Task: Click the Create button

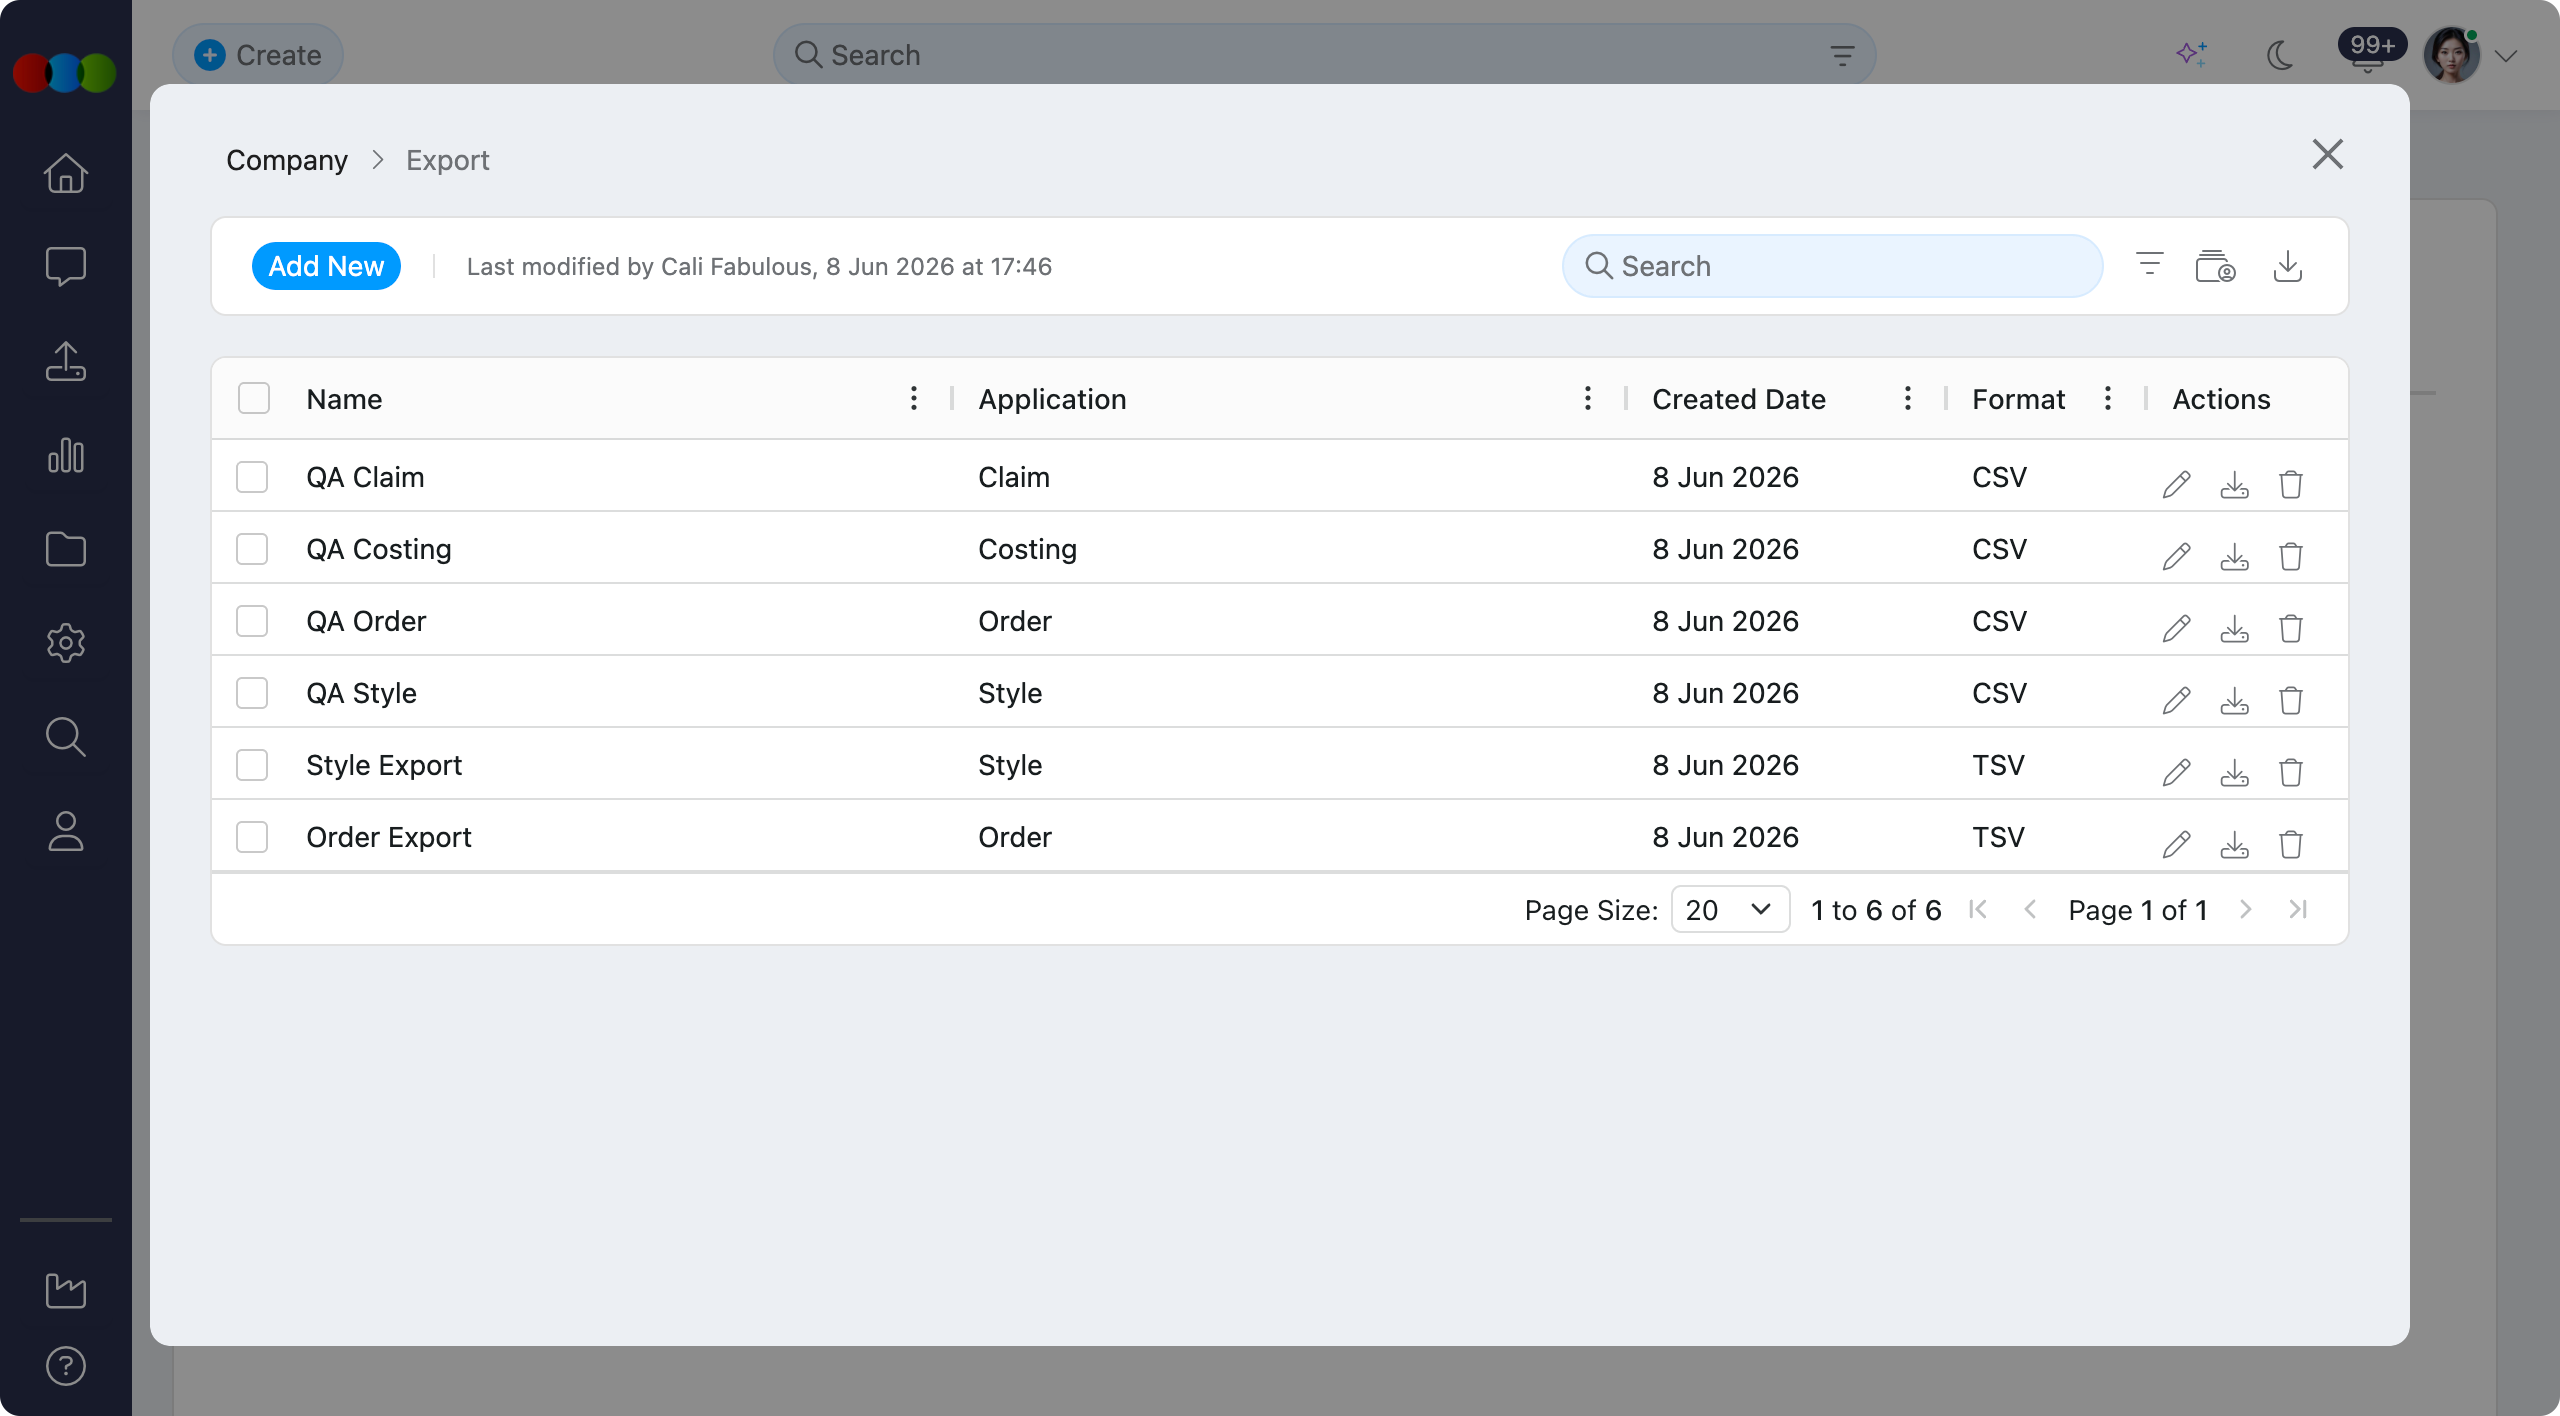Action: 258,55
